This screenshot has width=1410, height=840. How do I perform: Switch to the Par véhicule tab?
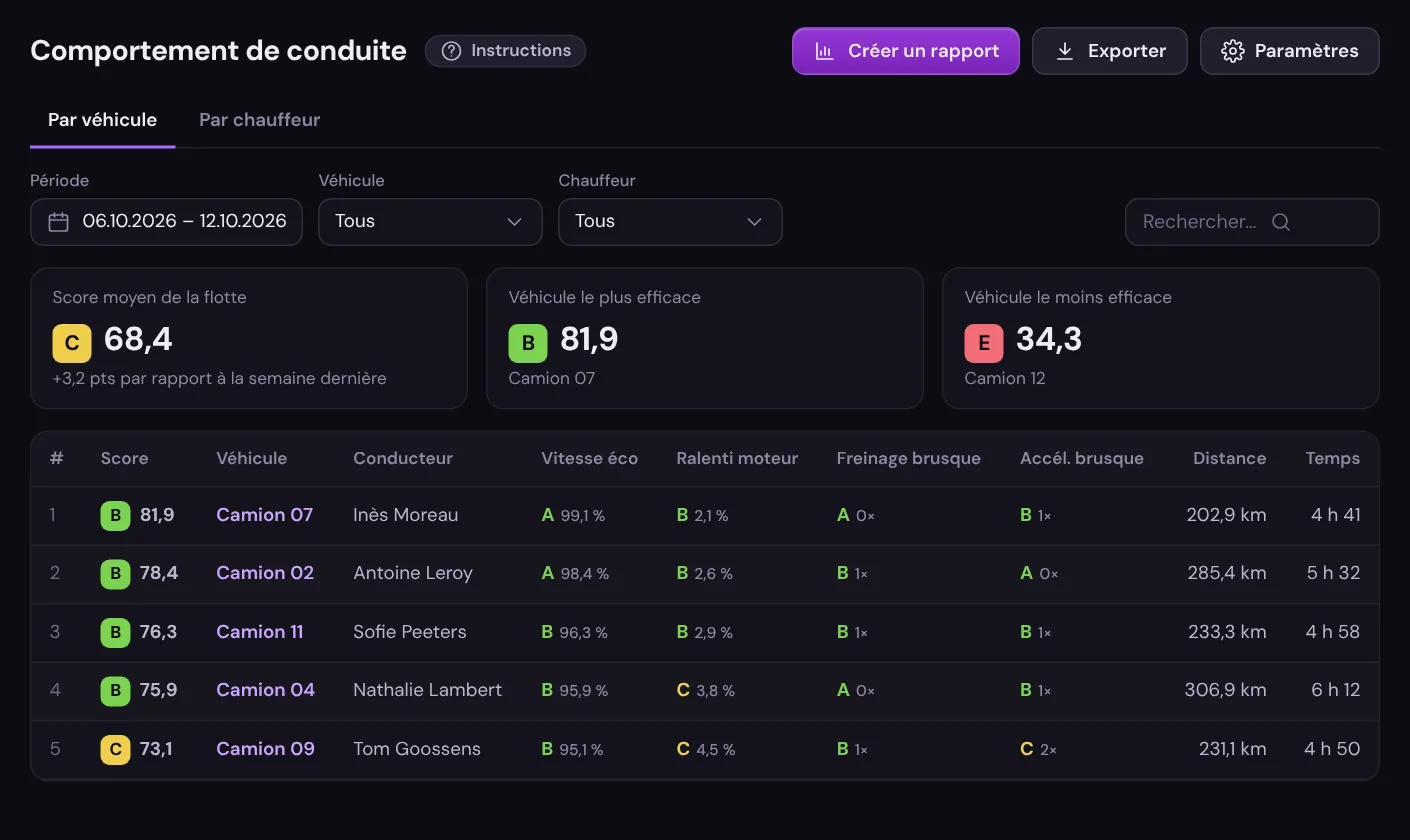tap(102, 120)
